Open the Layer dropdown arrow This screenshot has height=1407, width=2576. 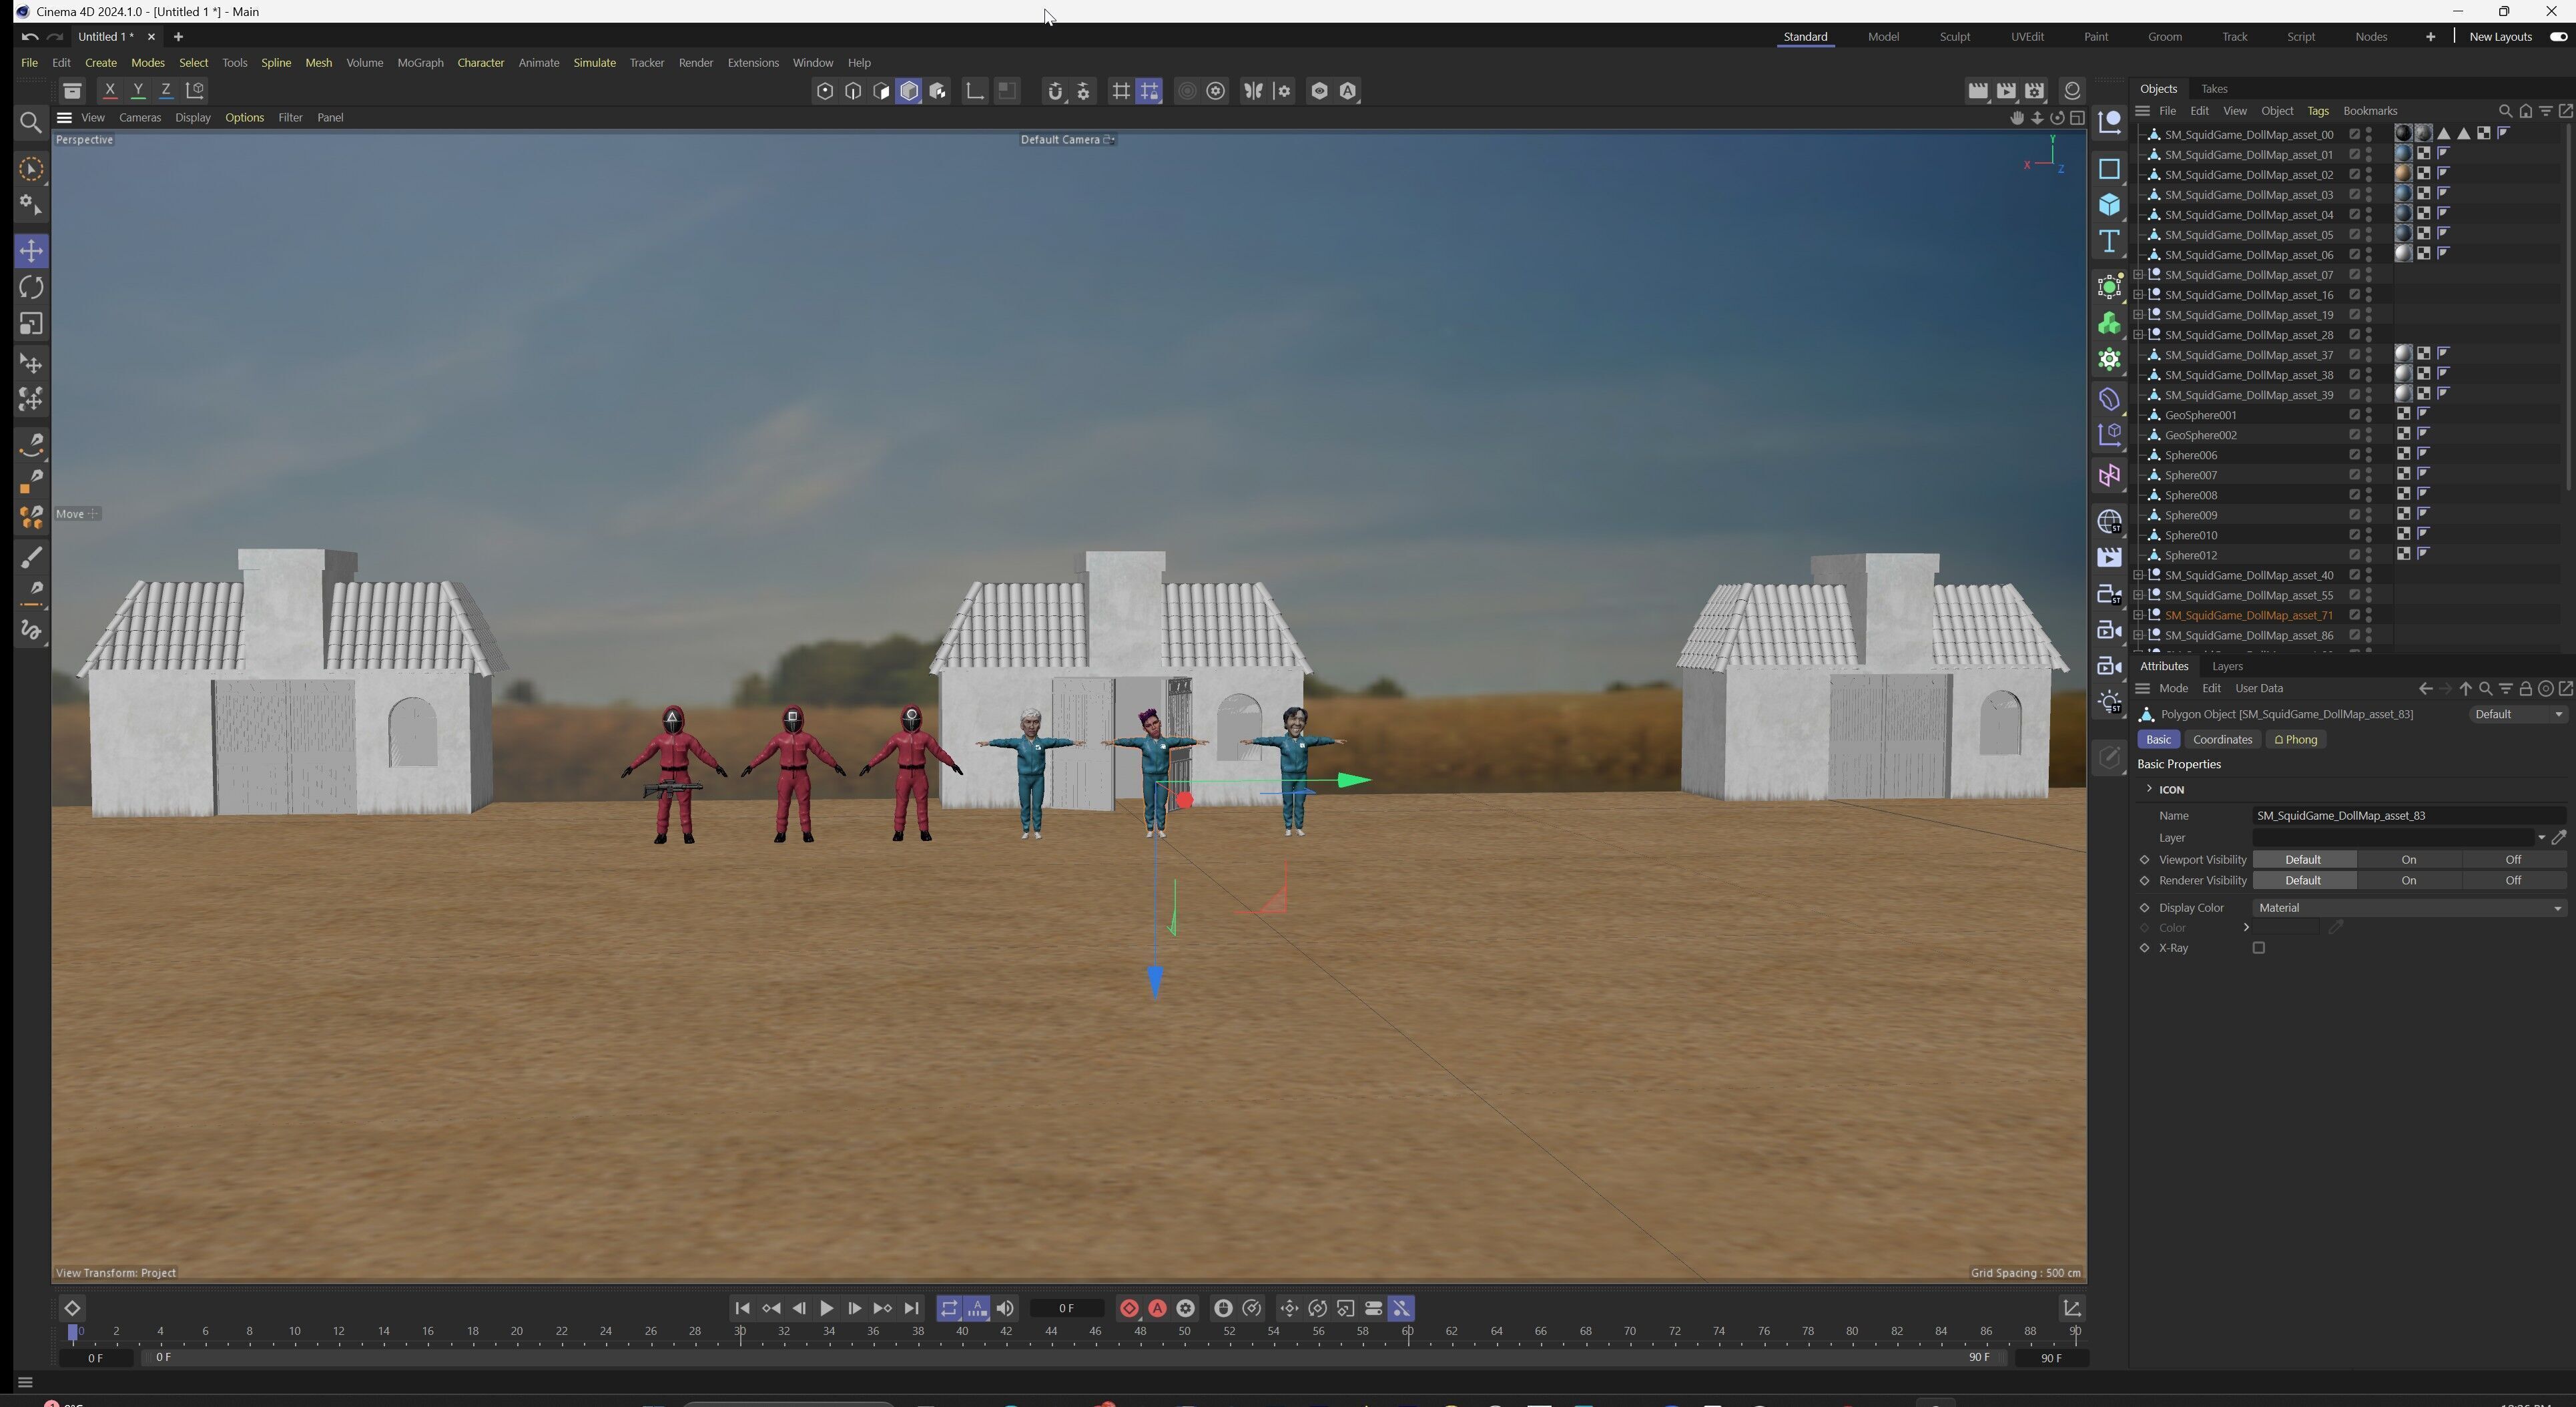(x=2541, y=838)
